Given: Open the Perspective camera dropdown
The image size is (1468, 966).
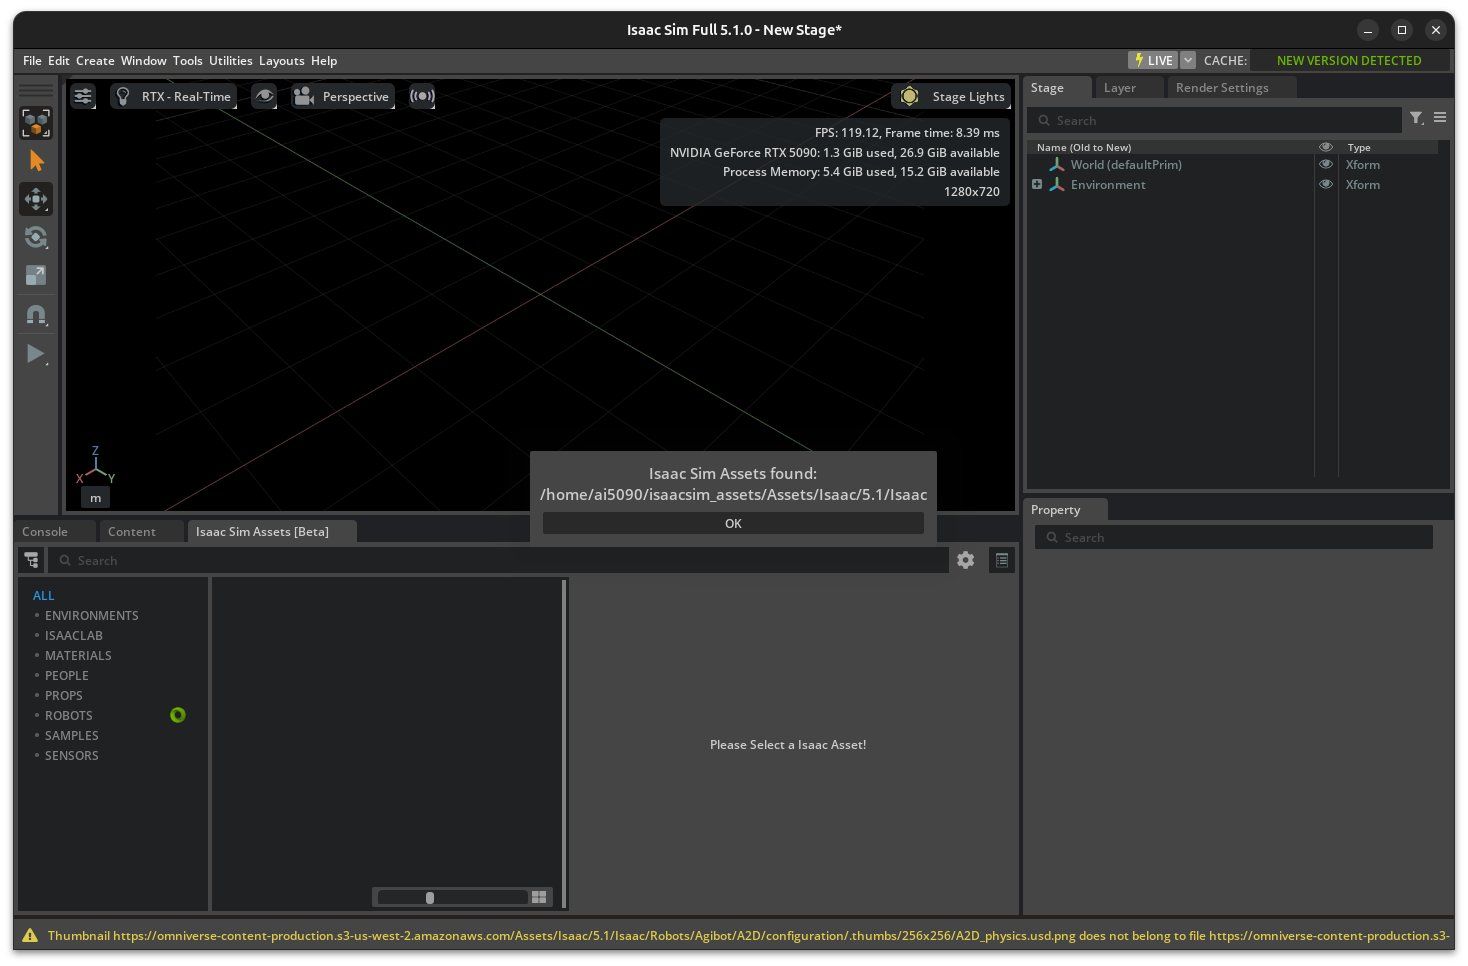Looking at the screenshot, I should (x=343, y=96).
